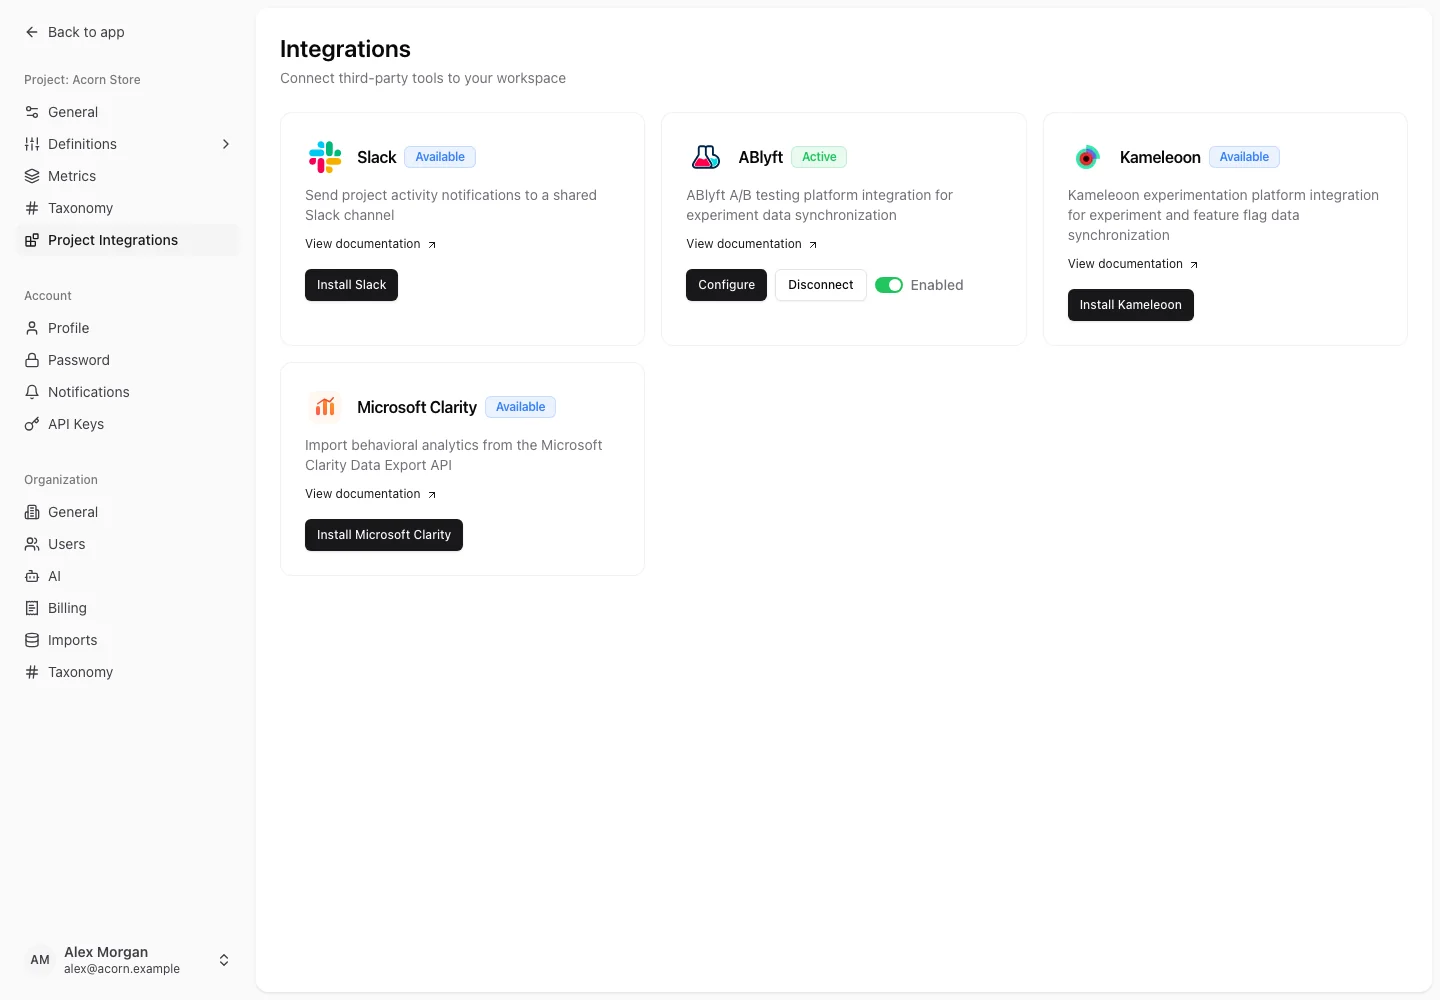Open Taxonomy under Organization
Viewport: 1440px width, 1000px height.
click(128, 672)
